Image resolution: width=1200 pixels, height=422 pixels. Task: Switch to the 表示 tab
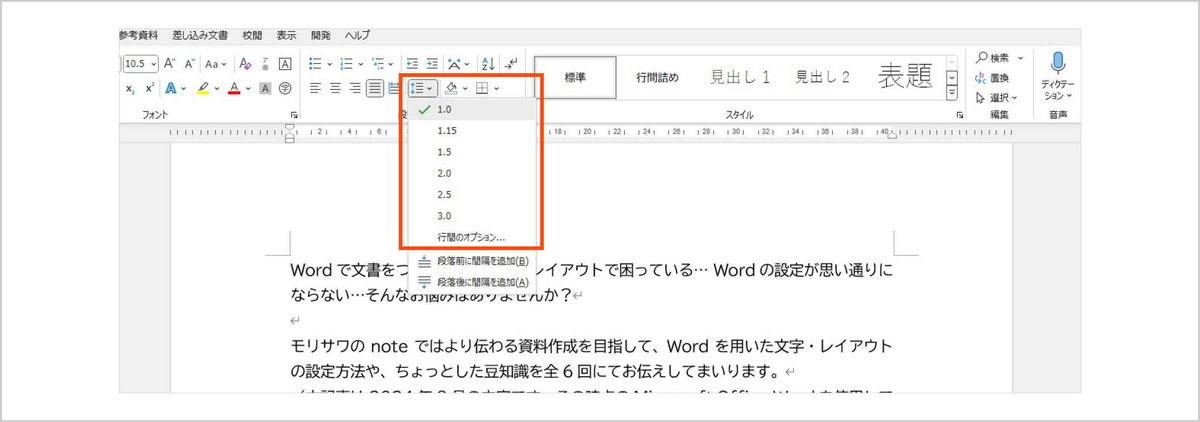coord(287,35)
